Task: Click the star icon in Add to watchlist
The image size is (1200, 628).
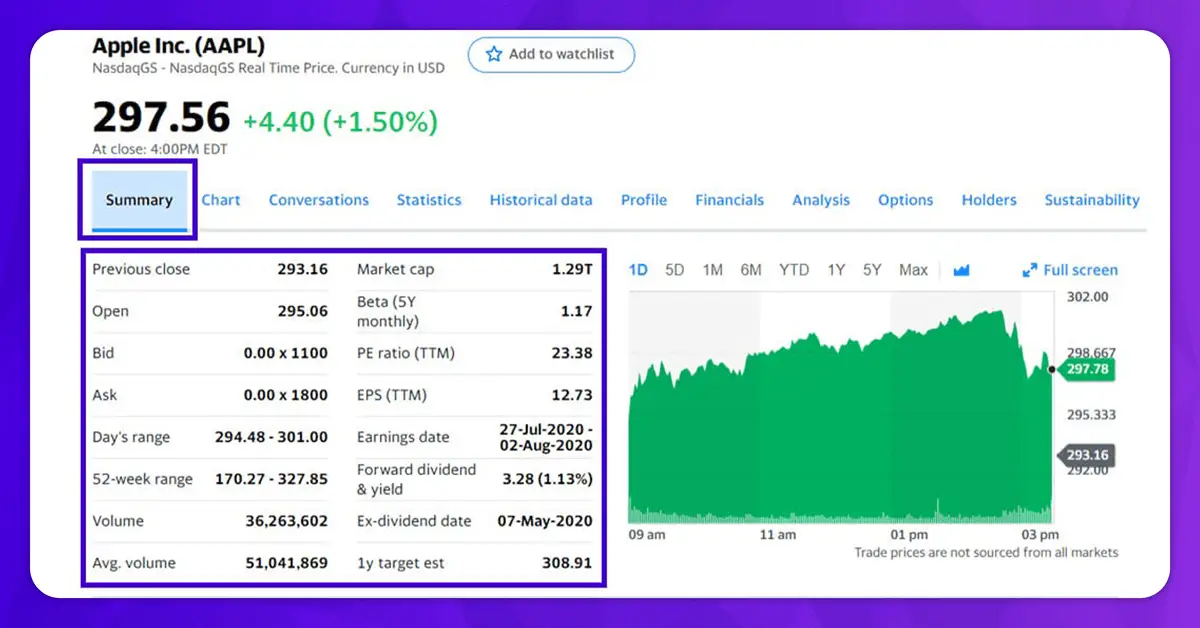Action: pos(494,54)
